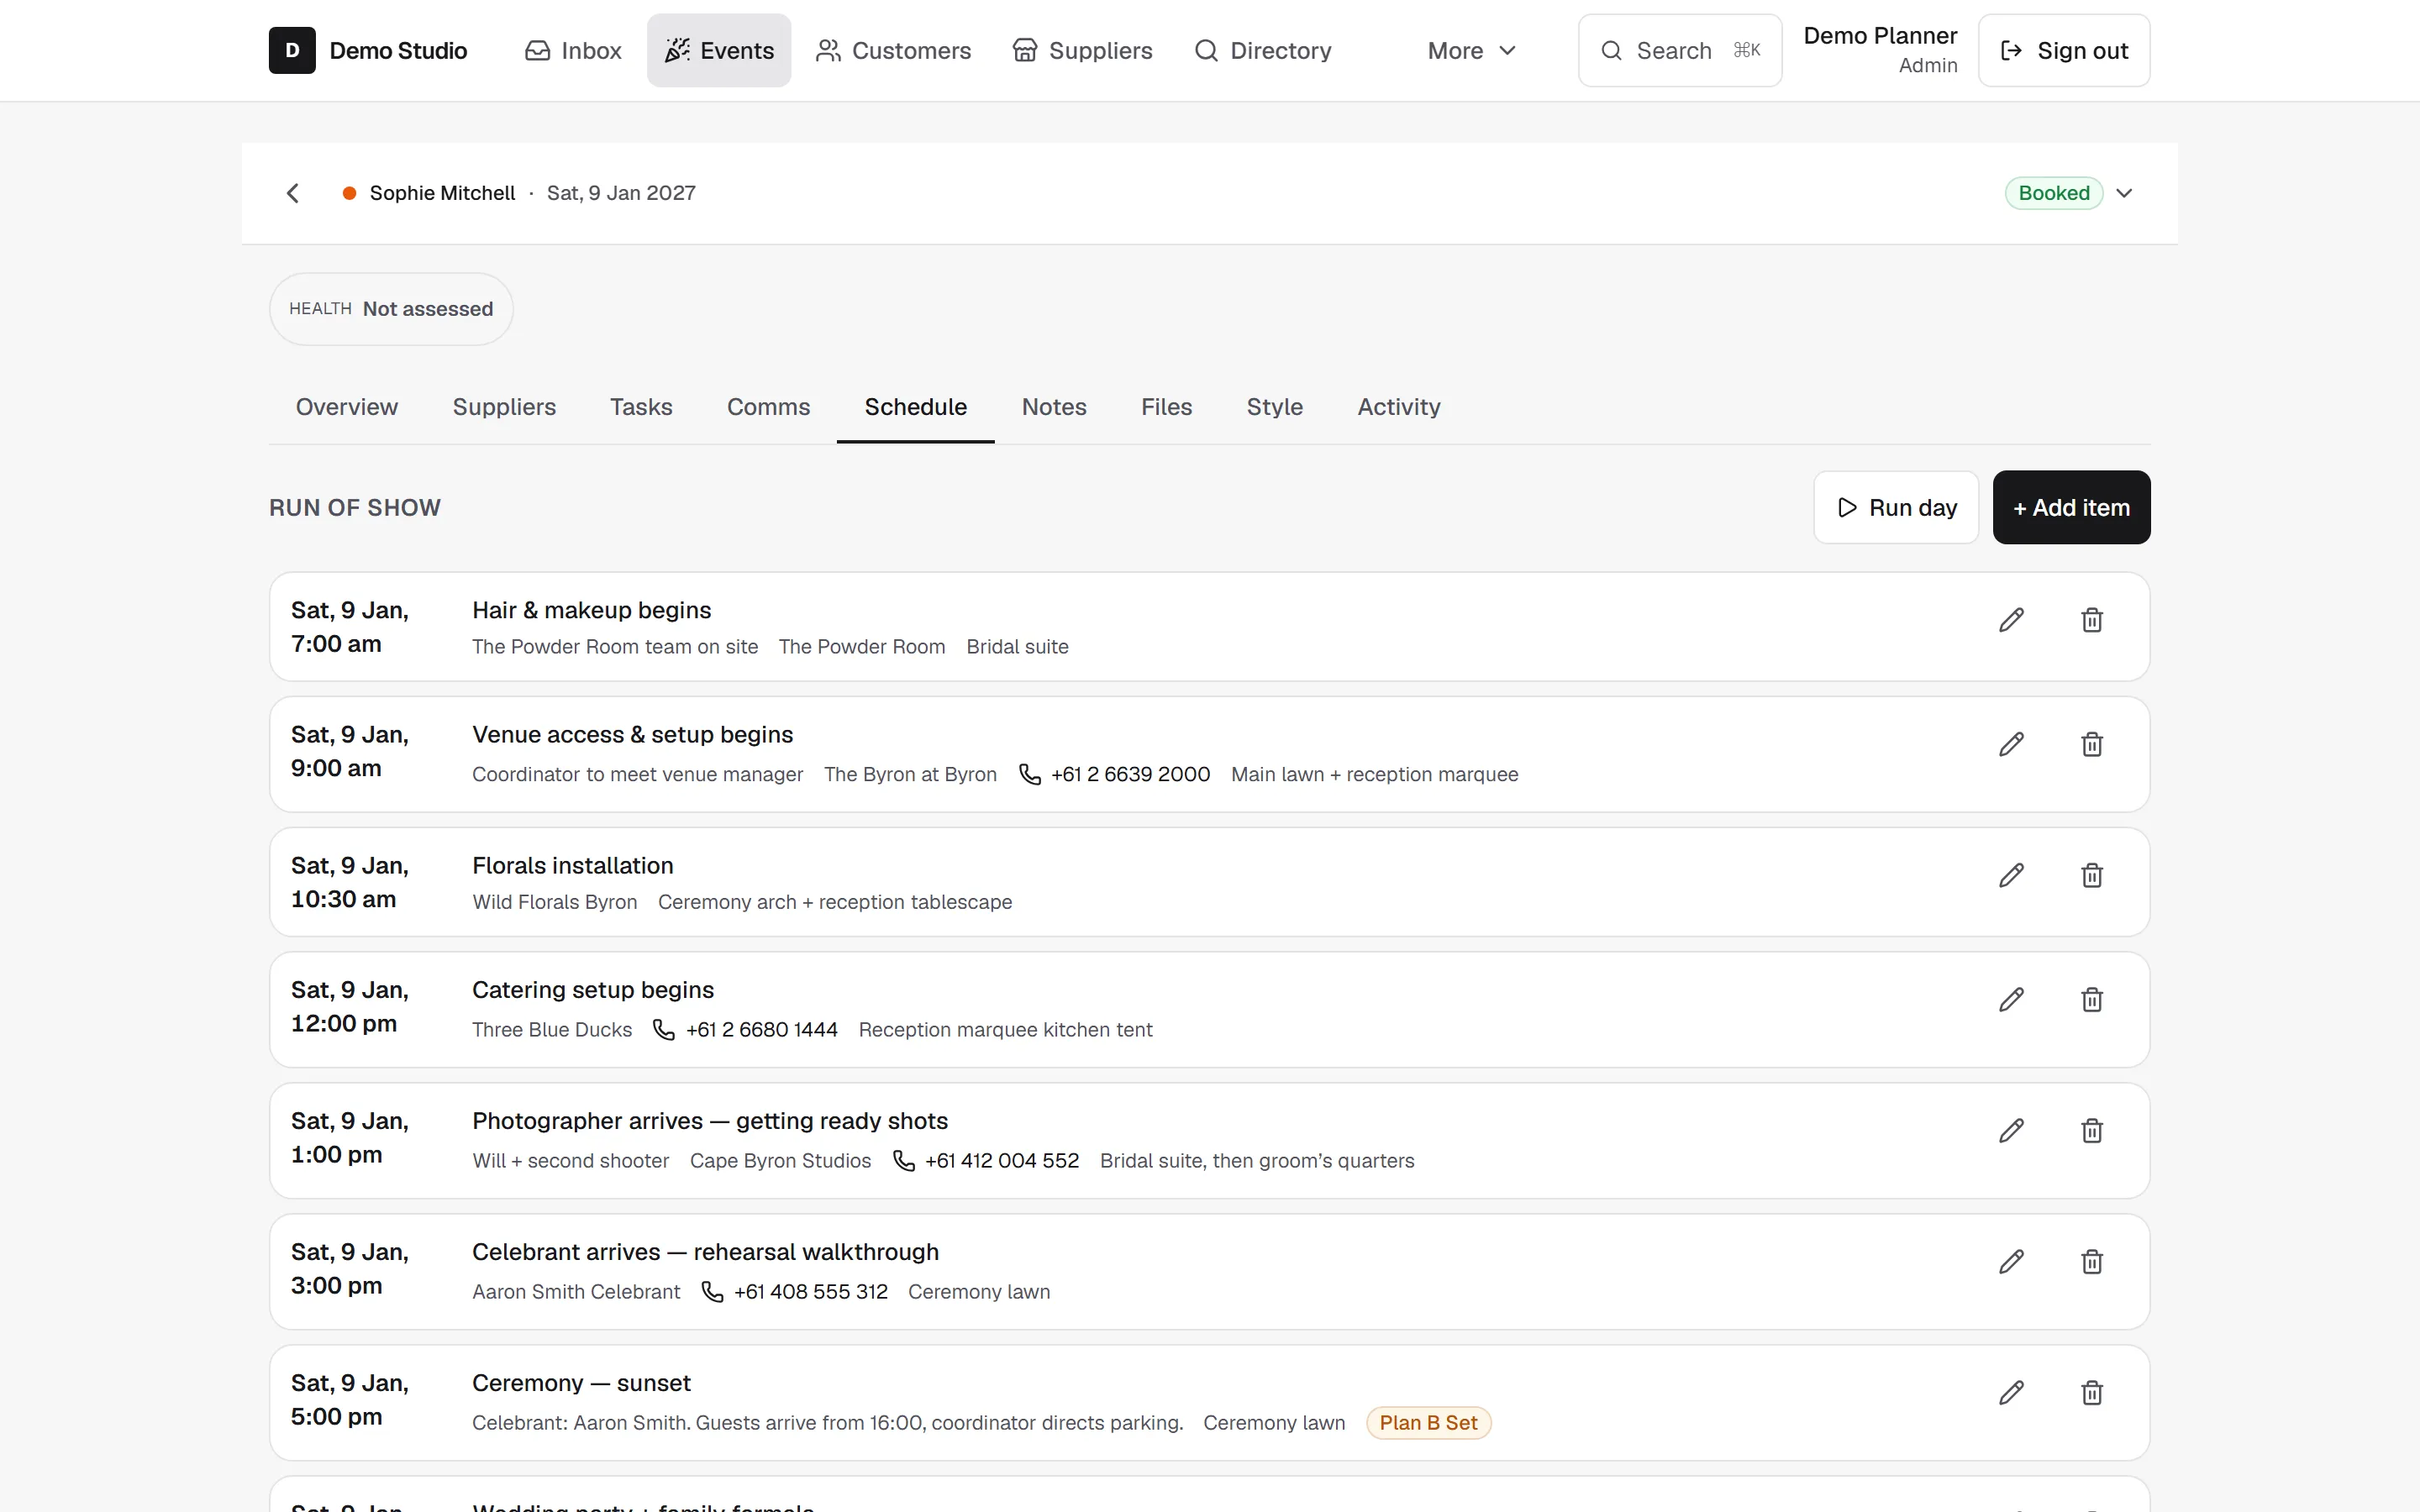Delete the Photographer arrives item

coord(2091,1130)
